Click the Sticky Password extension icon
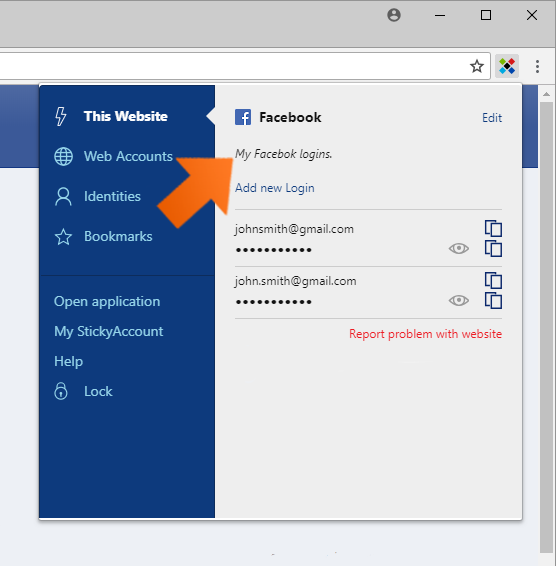 point(507,66)
